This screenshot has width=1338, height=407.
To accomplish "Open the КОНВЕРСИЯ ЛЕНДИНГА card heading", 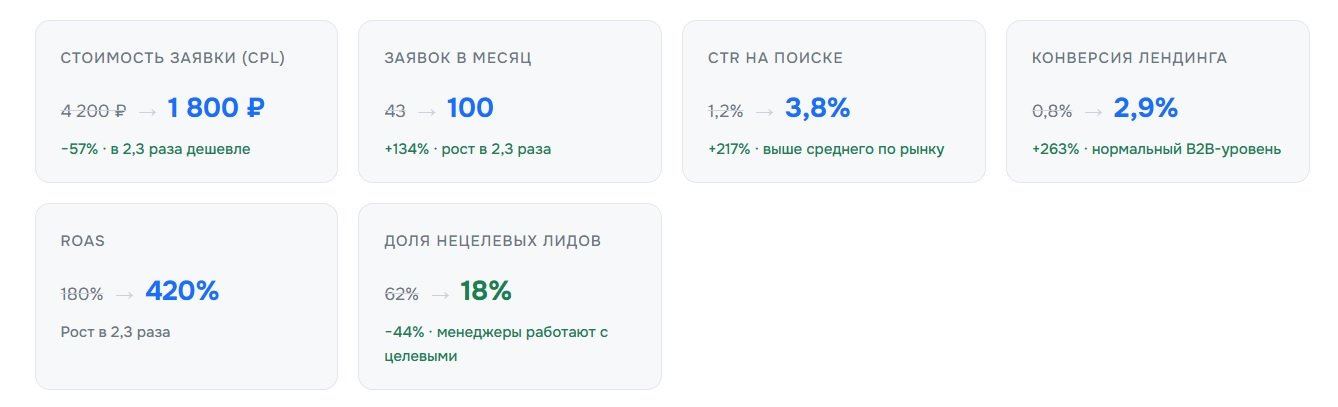I will tap(1129, 58).
